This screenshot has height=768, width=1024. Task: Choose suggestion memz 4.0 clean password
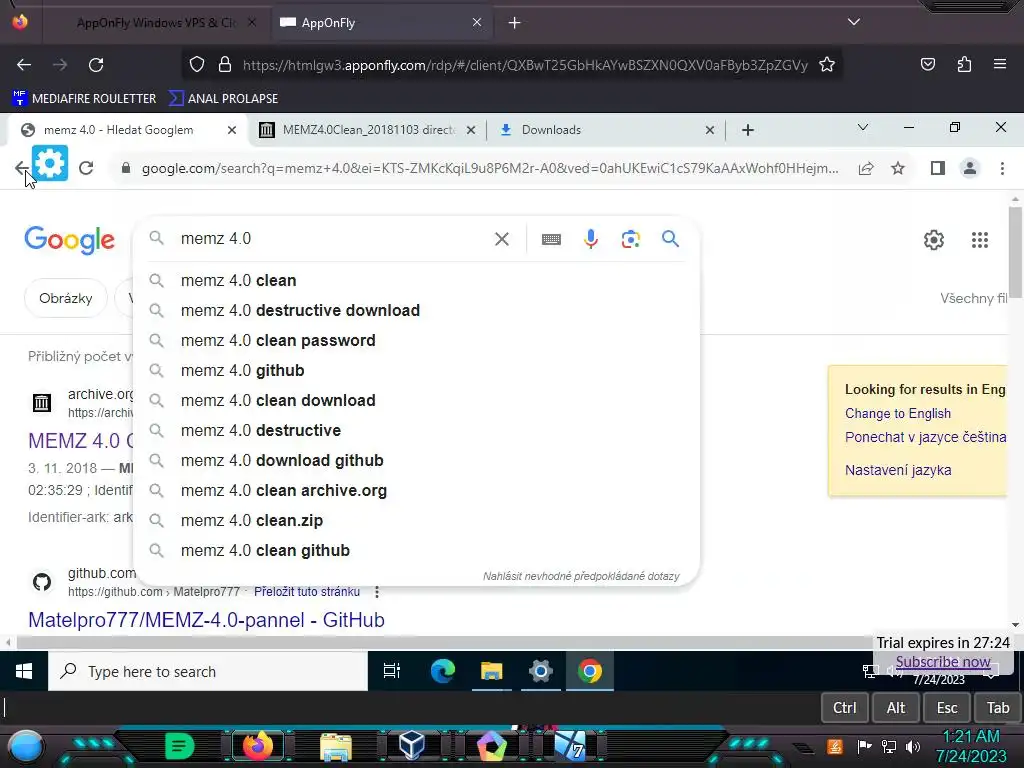pos(417,340)
